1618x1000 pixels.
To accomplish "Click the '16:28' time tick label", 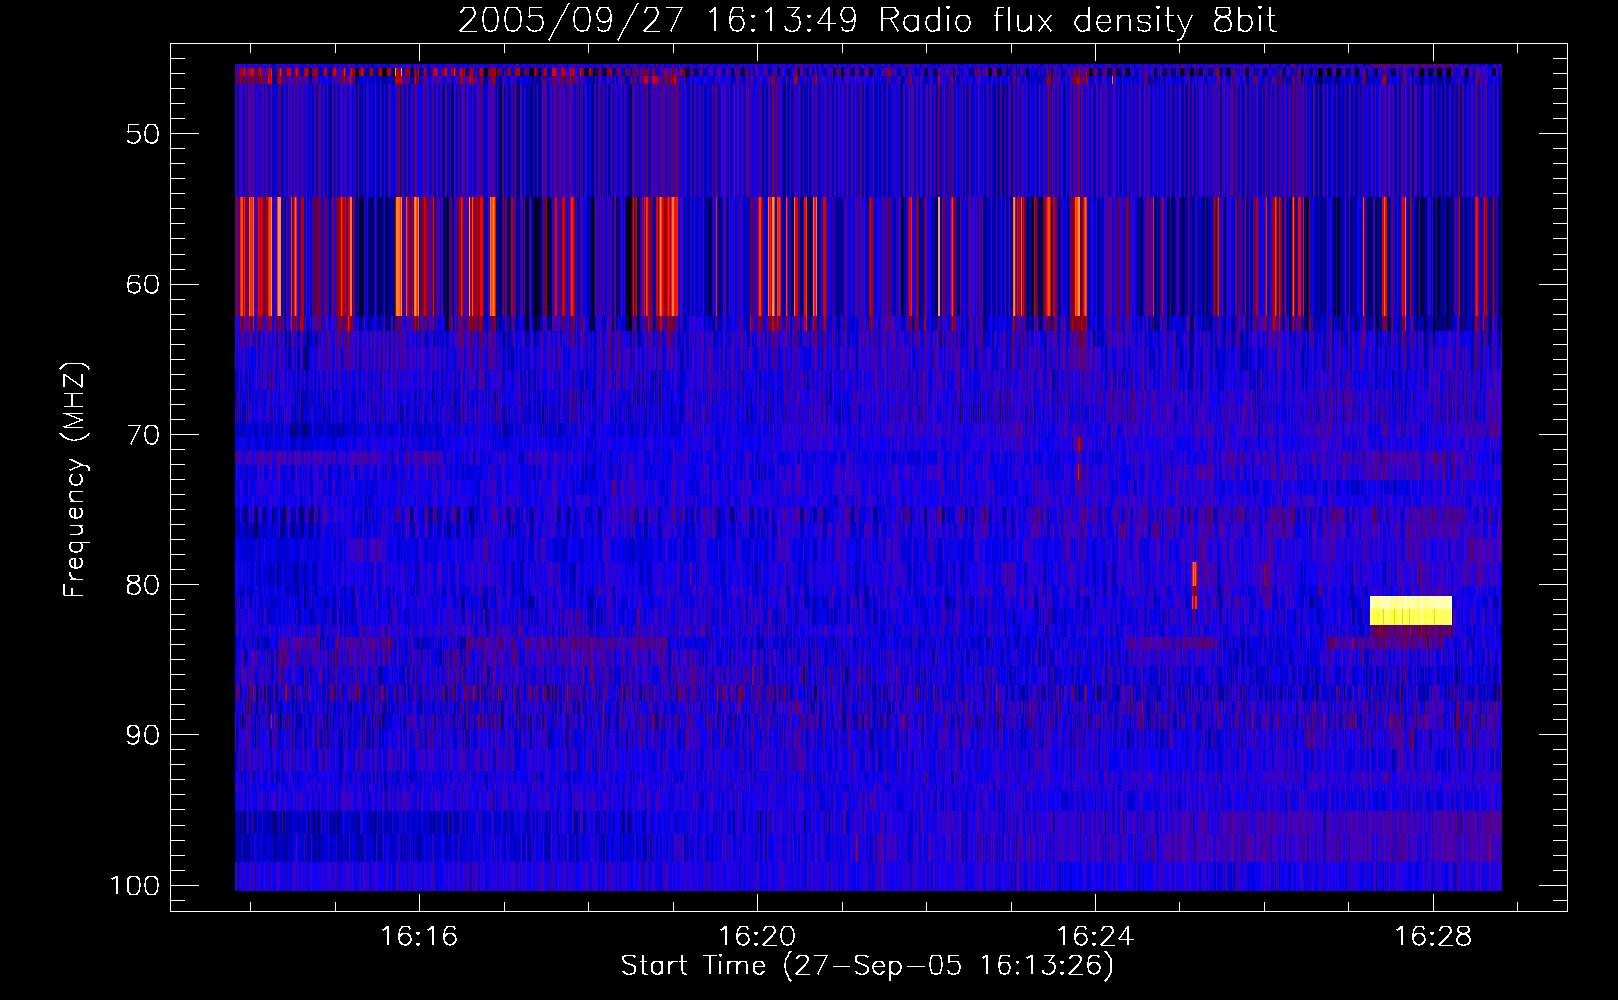I will point(1433,936).
